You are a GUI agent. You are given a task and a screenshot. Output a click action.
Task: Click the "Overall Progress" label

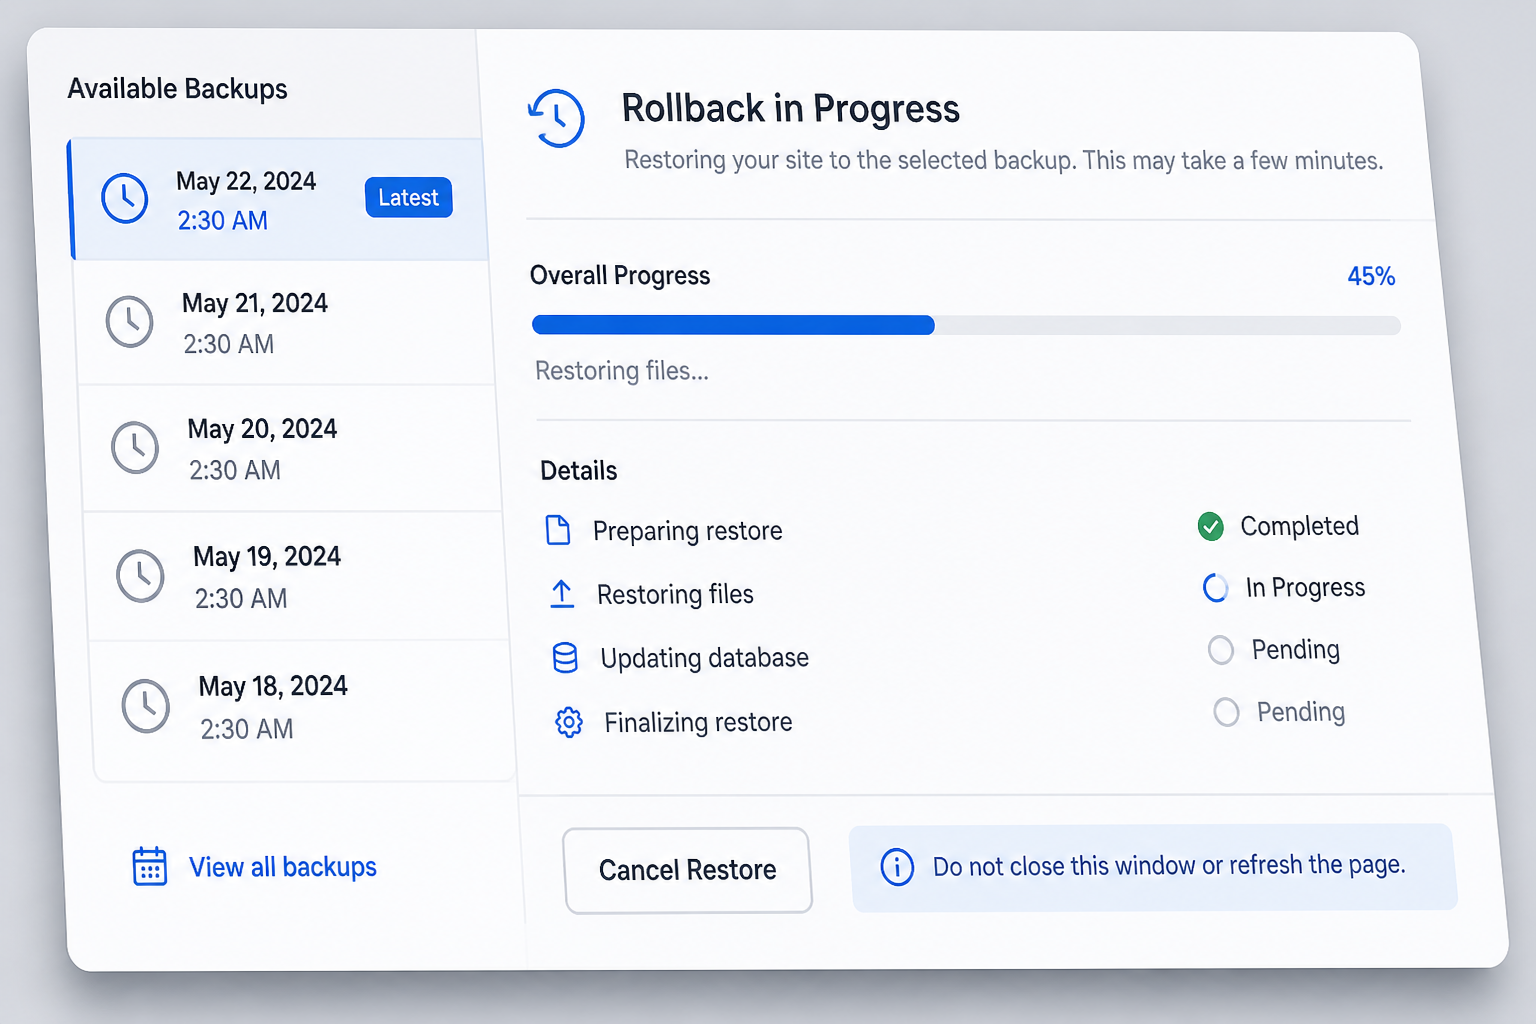[x=620, y=276]
